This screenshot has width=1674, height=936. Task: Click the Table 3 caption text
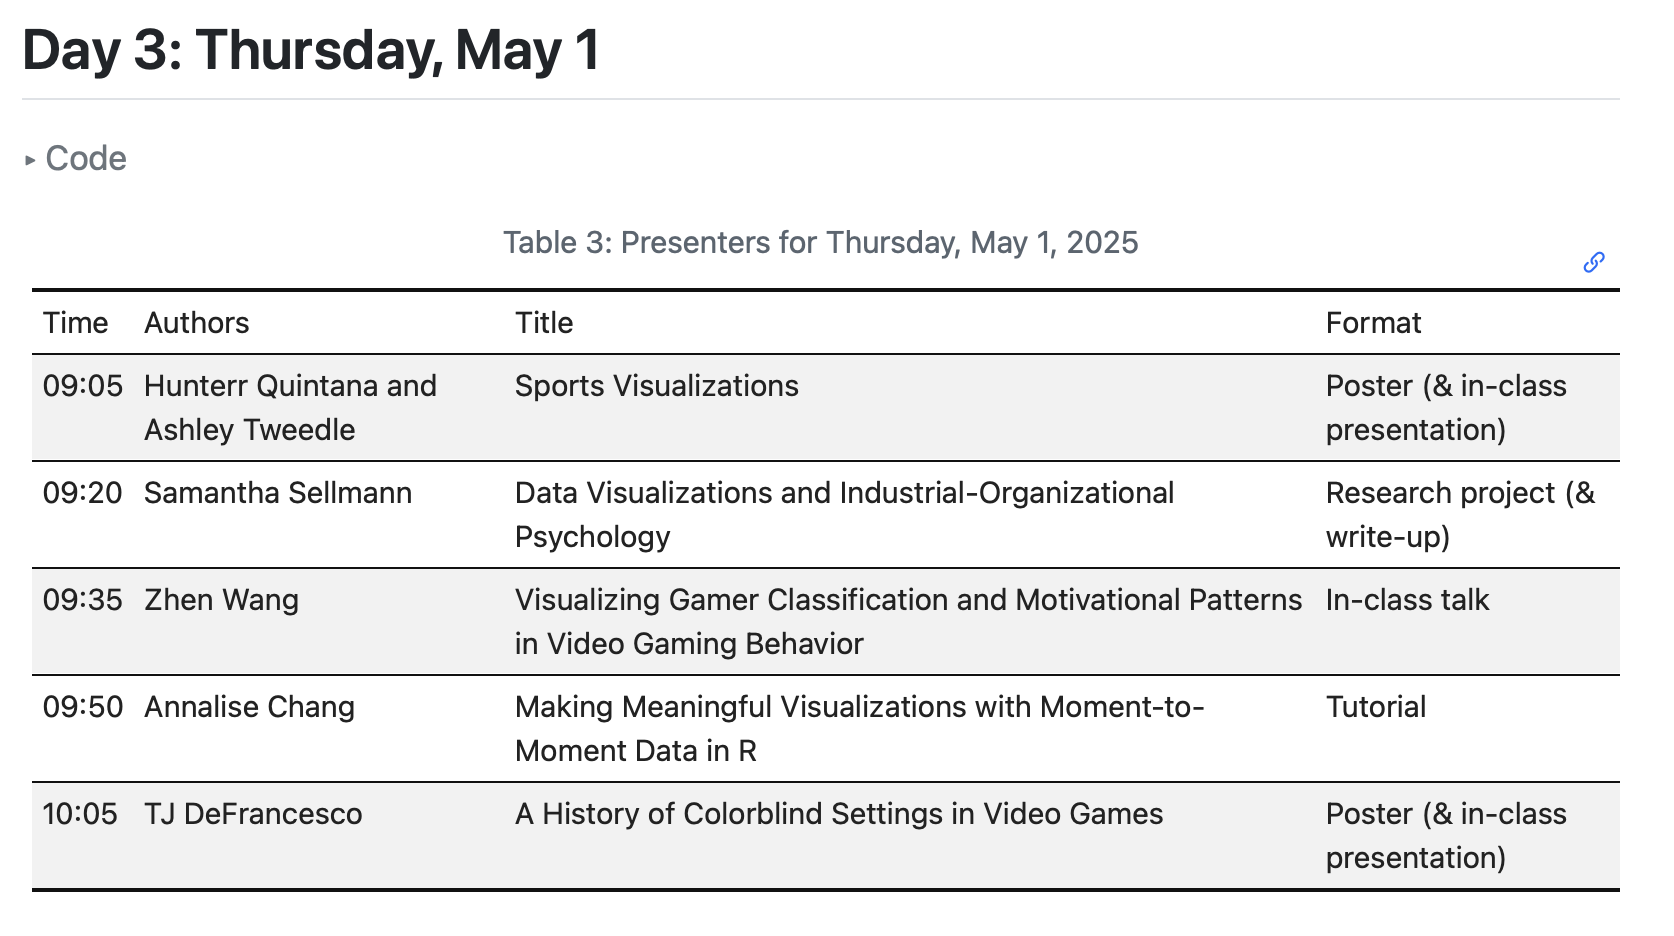coord(820,243)
